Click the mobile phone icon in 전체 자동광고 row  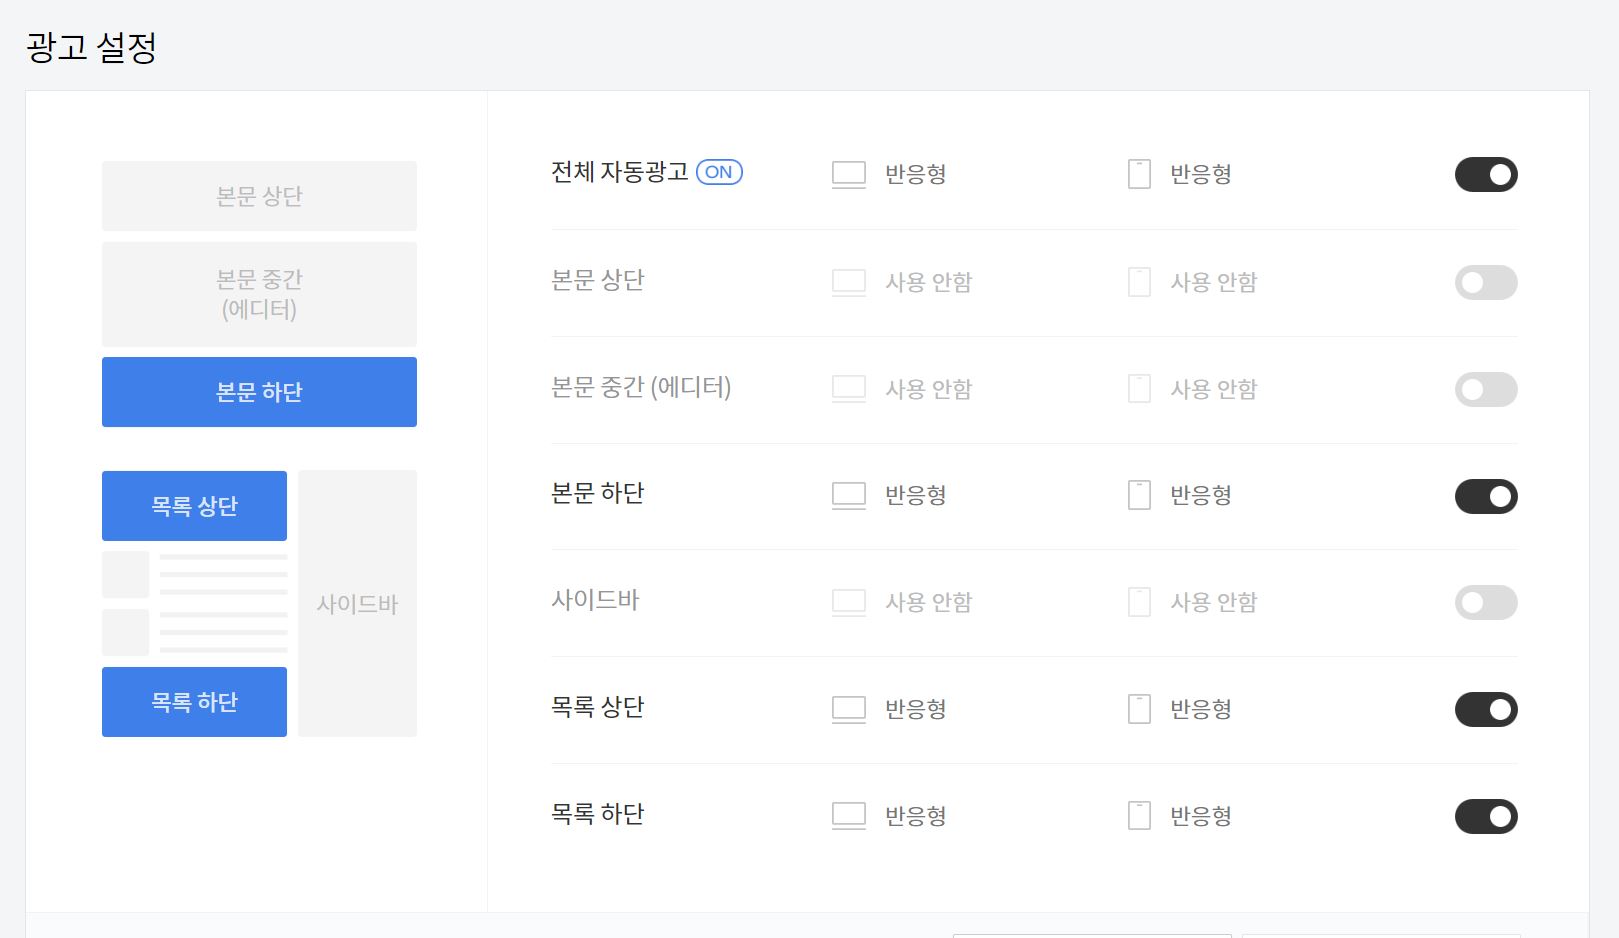tap(1138, 173)
